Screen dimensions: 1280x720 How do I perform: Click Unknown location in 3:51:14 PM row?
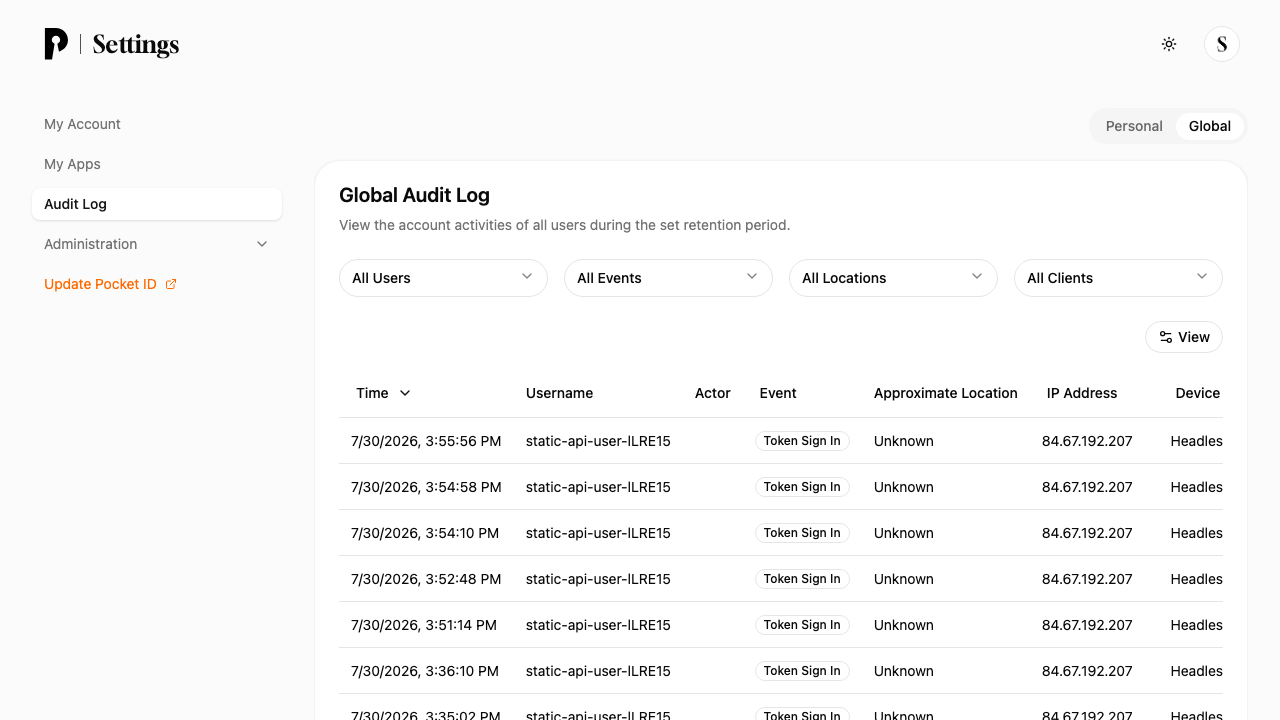coord(904,625)
